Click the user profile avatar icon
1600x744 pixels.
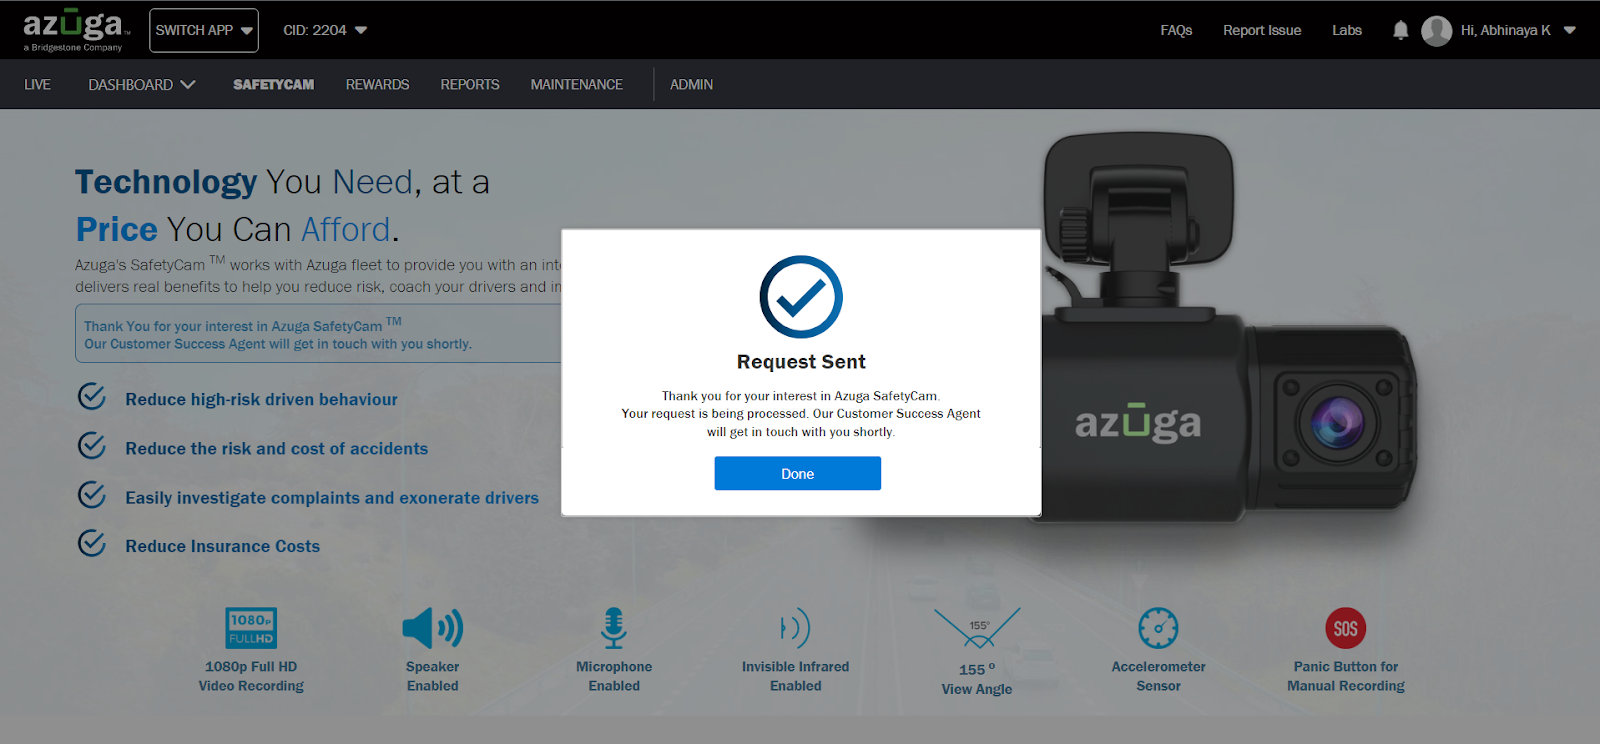coord(1436,31)
